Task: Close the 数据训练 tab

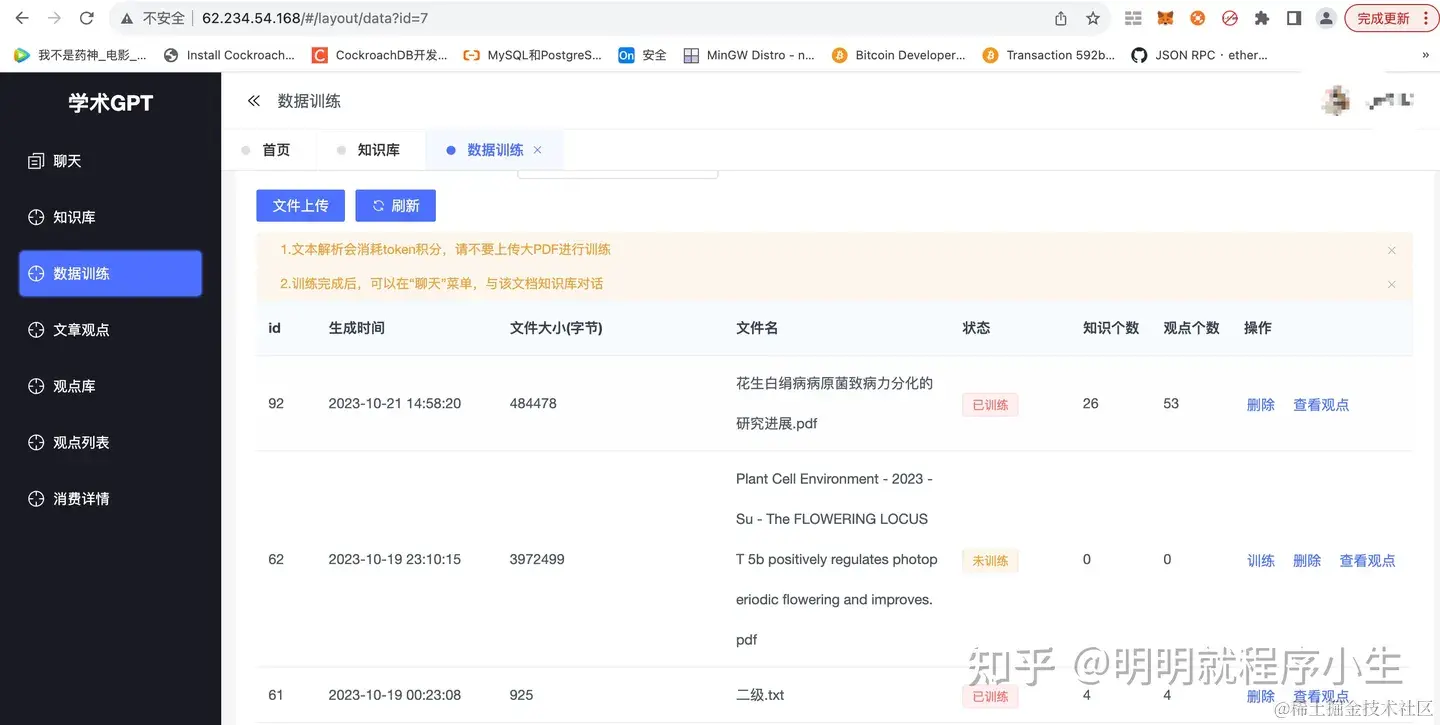Action: pyautogui.click(x=537, y=150)
